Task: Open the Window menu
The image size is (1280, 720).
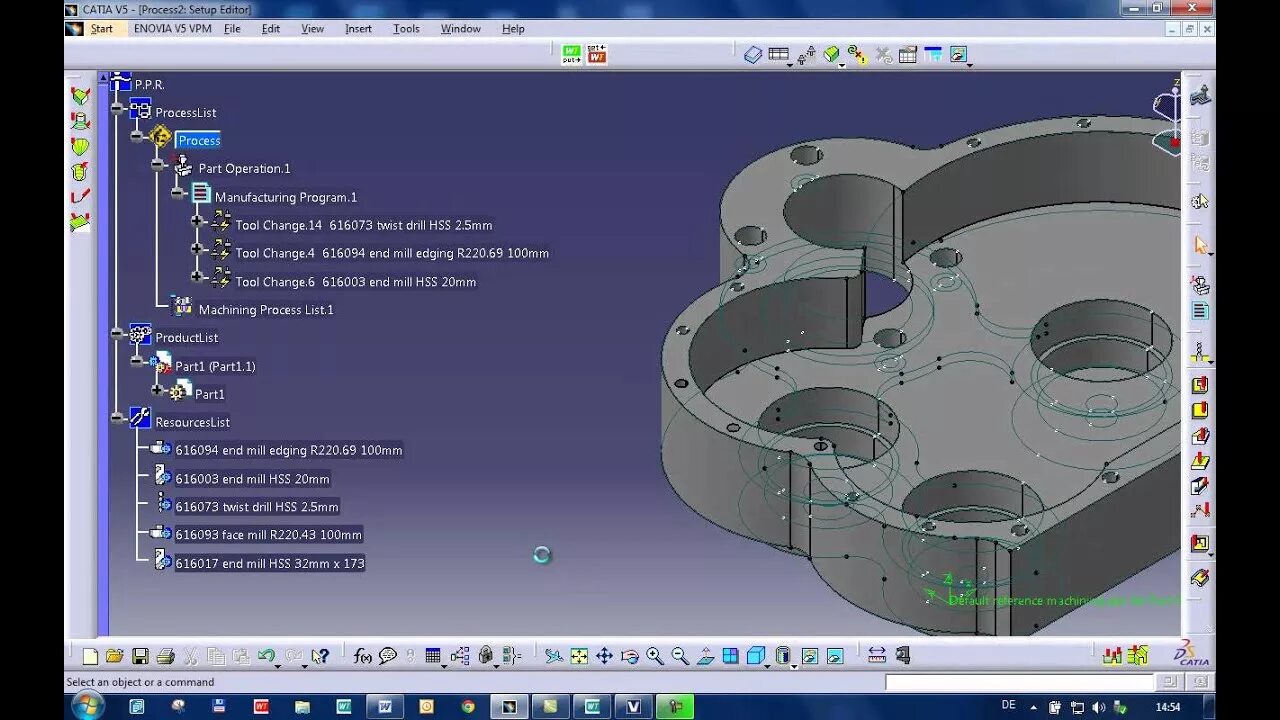Action: tap(461, 29)
